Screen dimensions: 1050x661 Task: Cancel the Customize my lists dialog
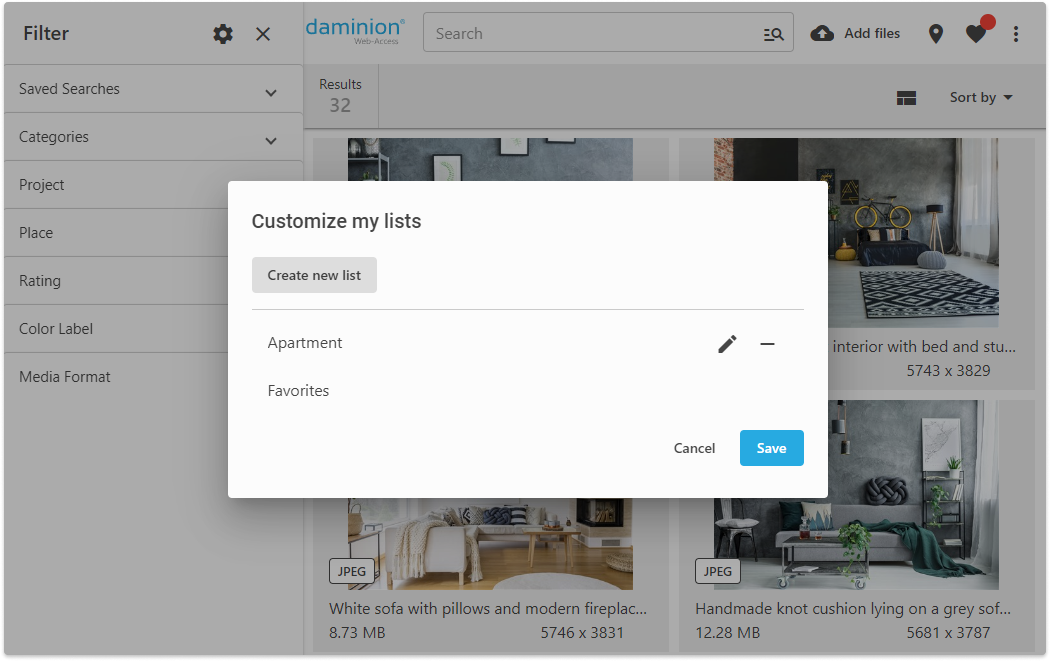pos(694,448)
